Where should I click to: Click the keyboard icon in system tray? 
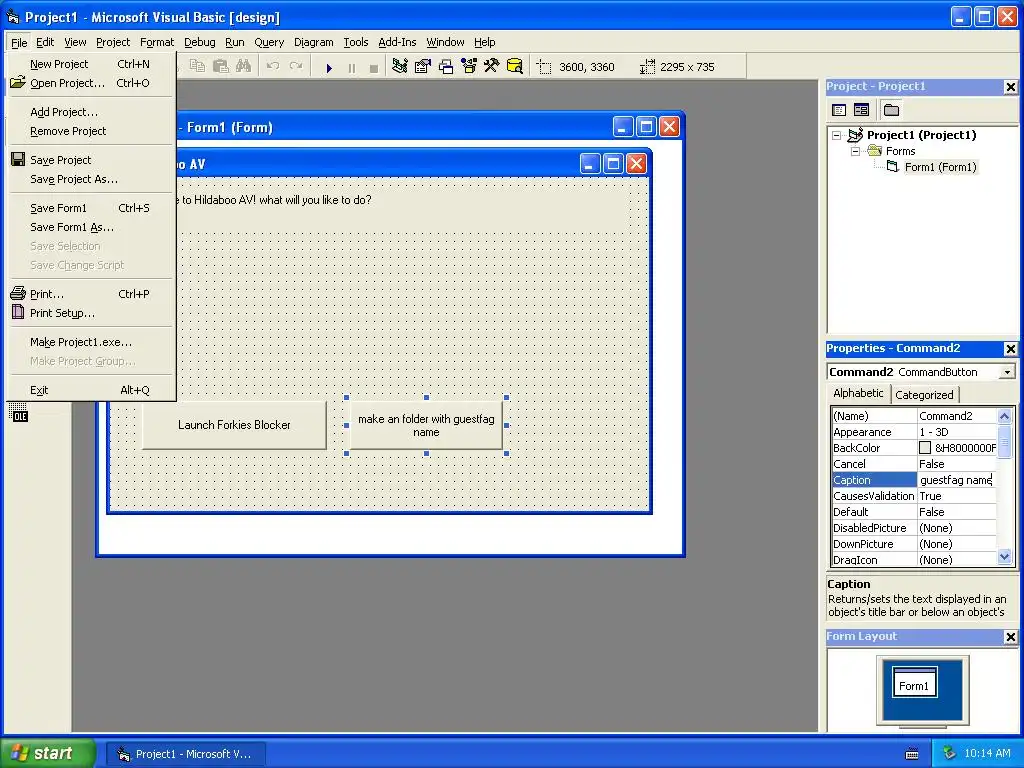(912, 754)
